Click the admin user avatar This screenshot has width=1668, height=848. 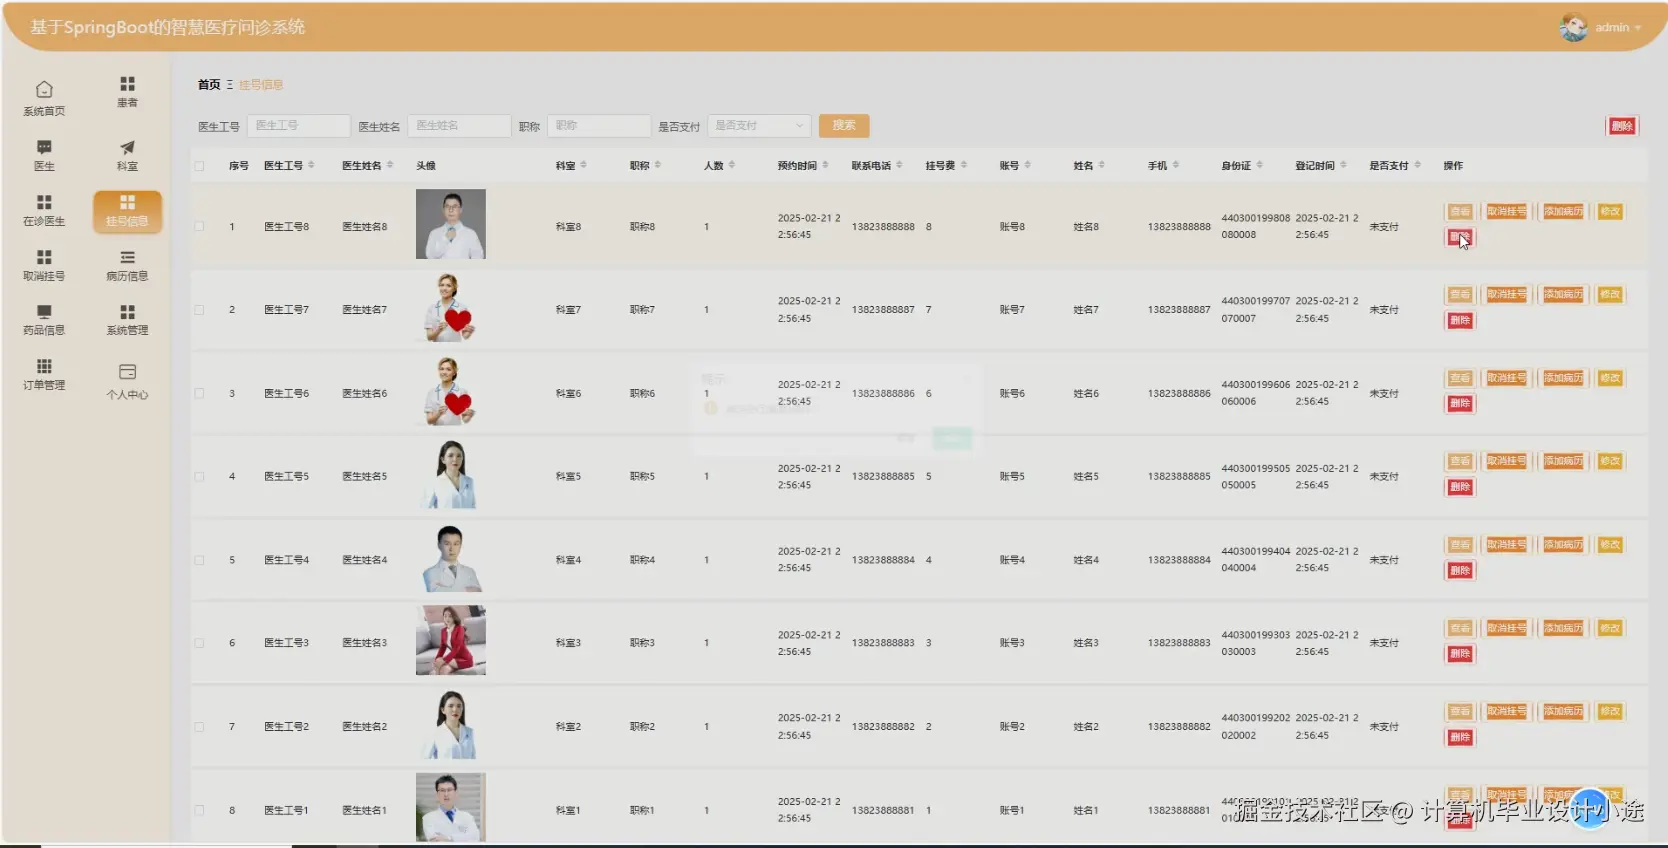1573,27
